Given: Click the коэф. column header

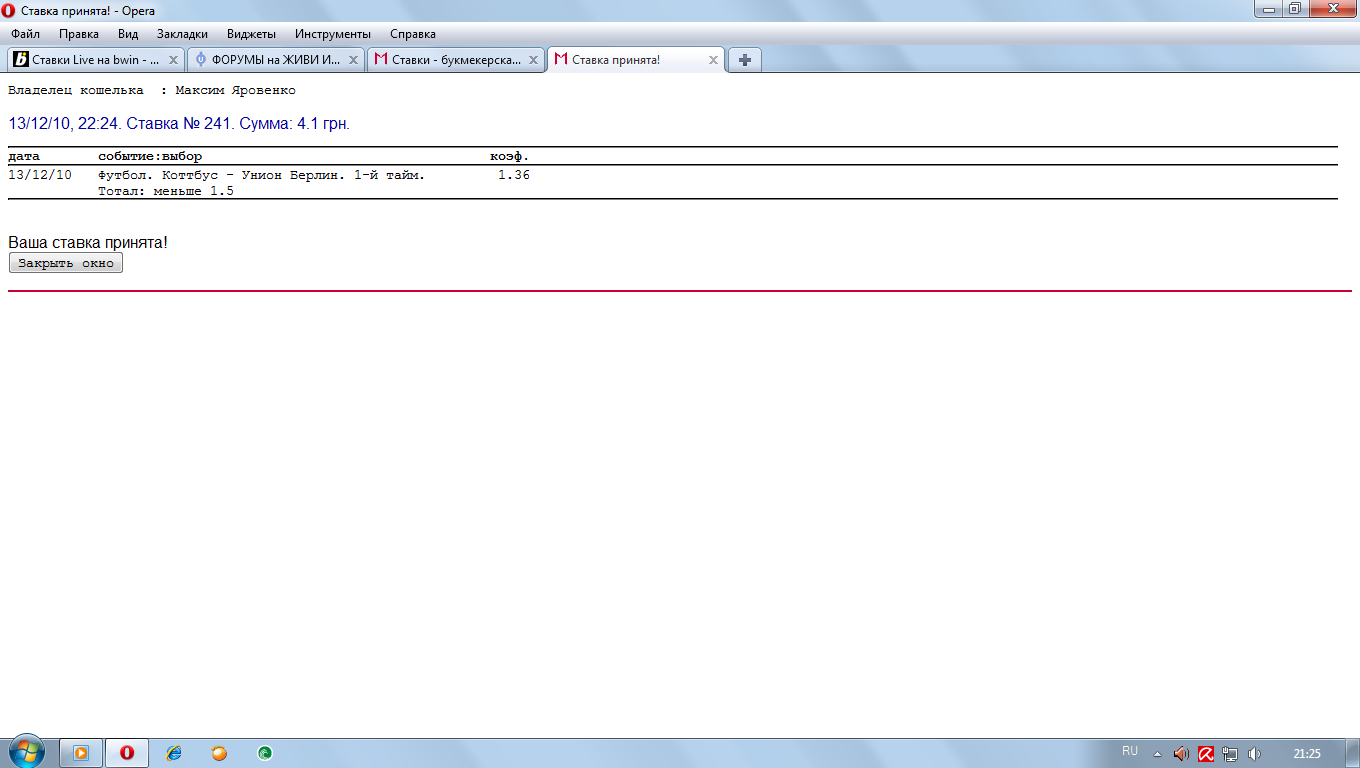Looking at the screenshot, I should (x=509, y=157).
